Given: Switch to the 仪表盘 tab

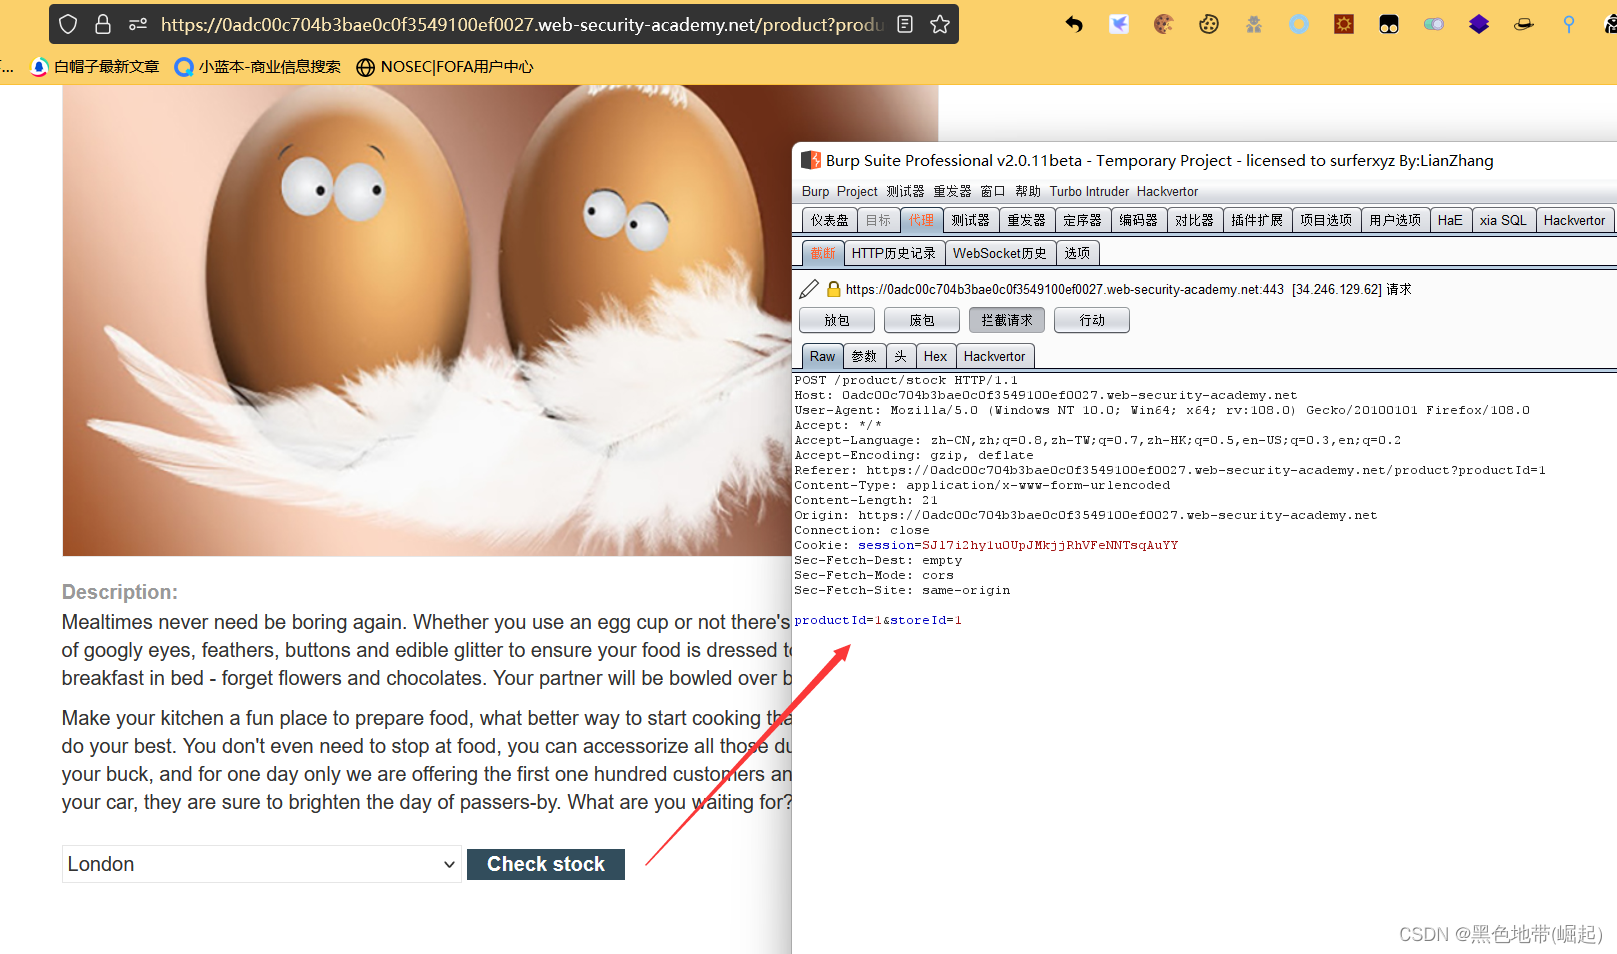Looking at the screenshot, I should click(830, 220).
